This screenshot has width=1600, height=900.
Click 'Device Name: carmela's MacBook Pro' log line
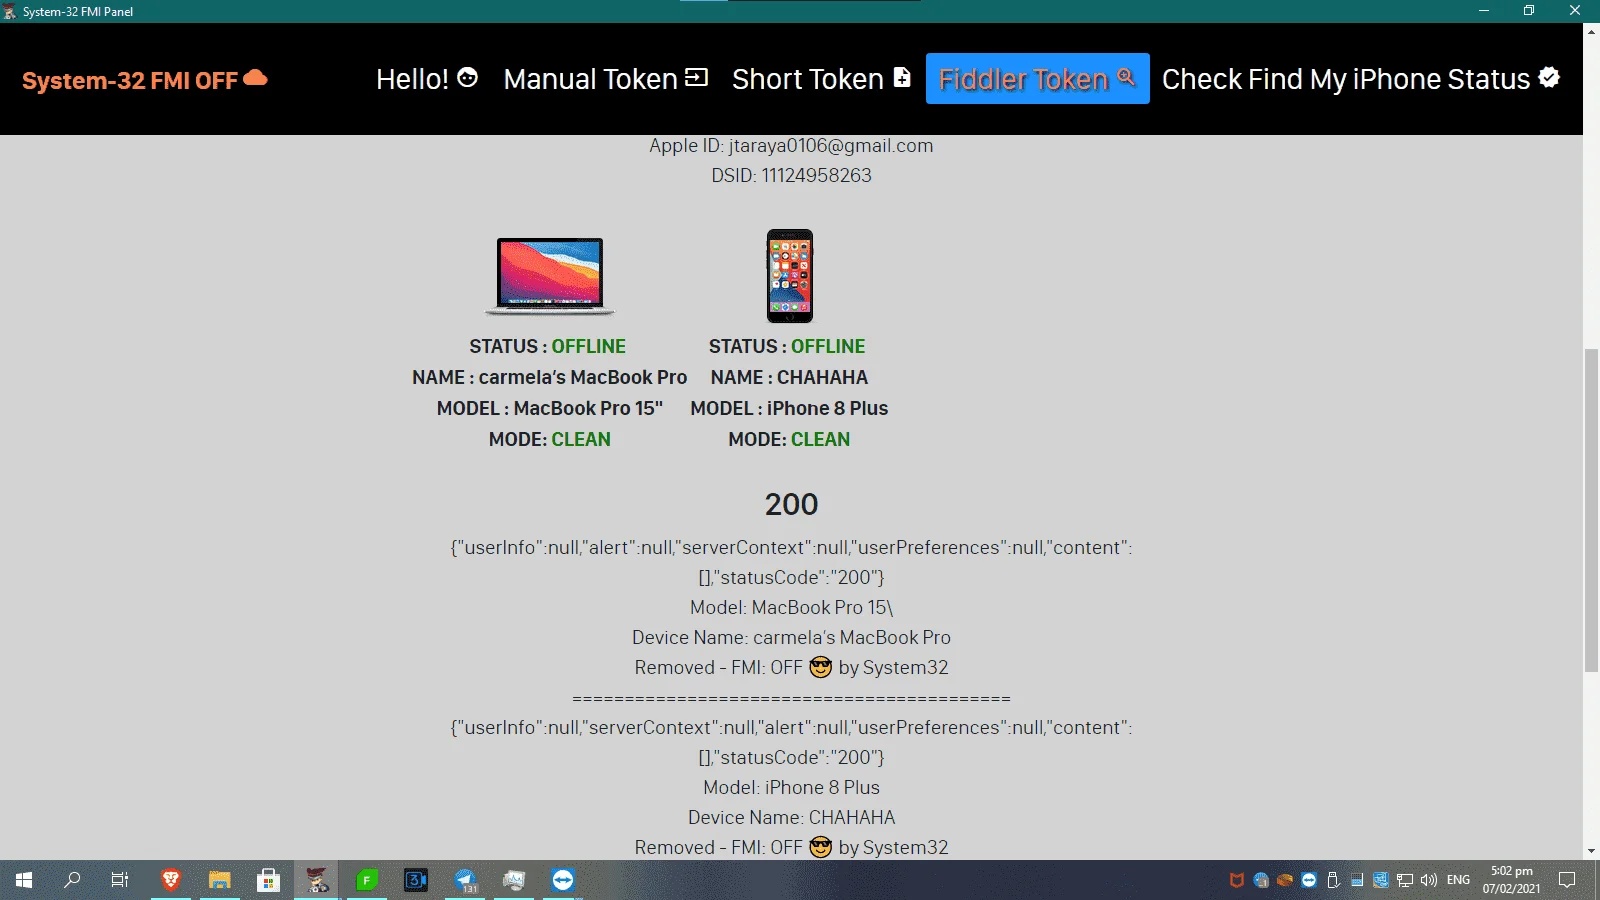(x=791, y=637)
